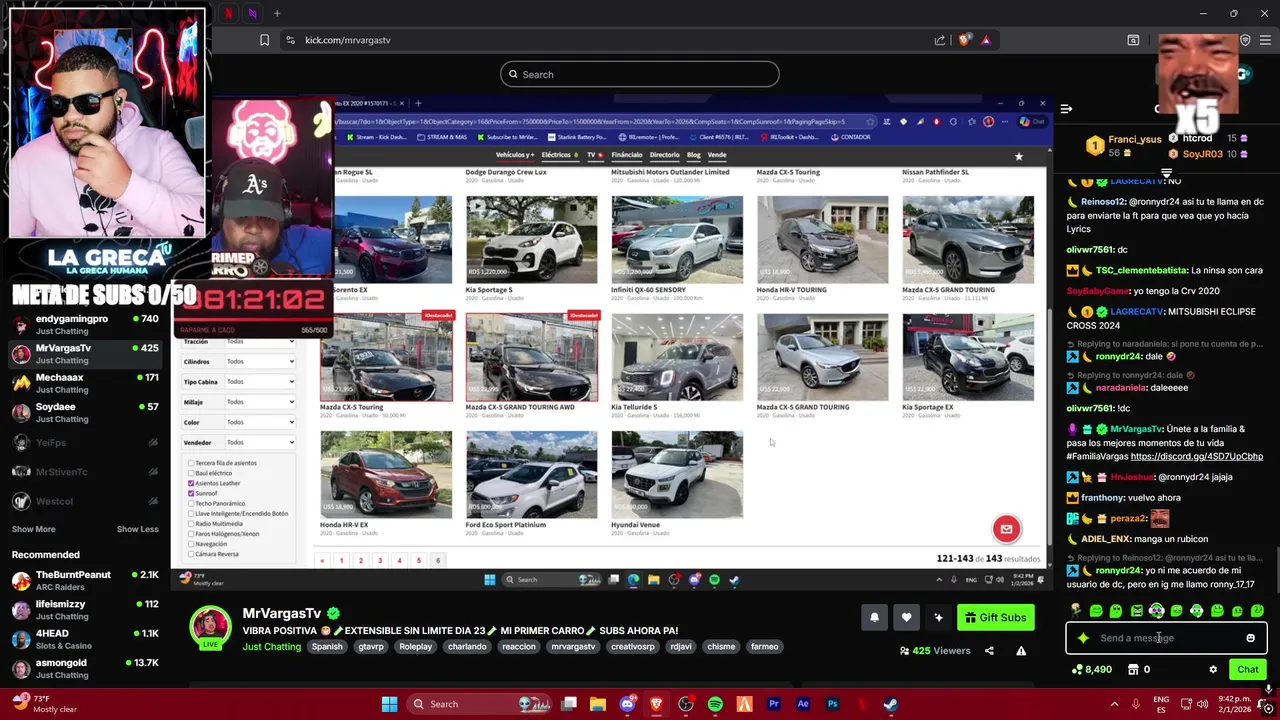
Task: Expand the Eléctricos menu on listing site
Action: (x=559, y=155)
